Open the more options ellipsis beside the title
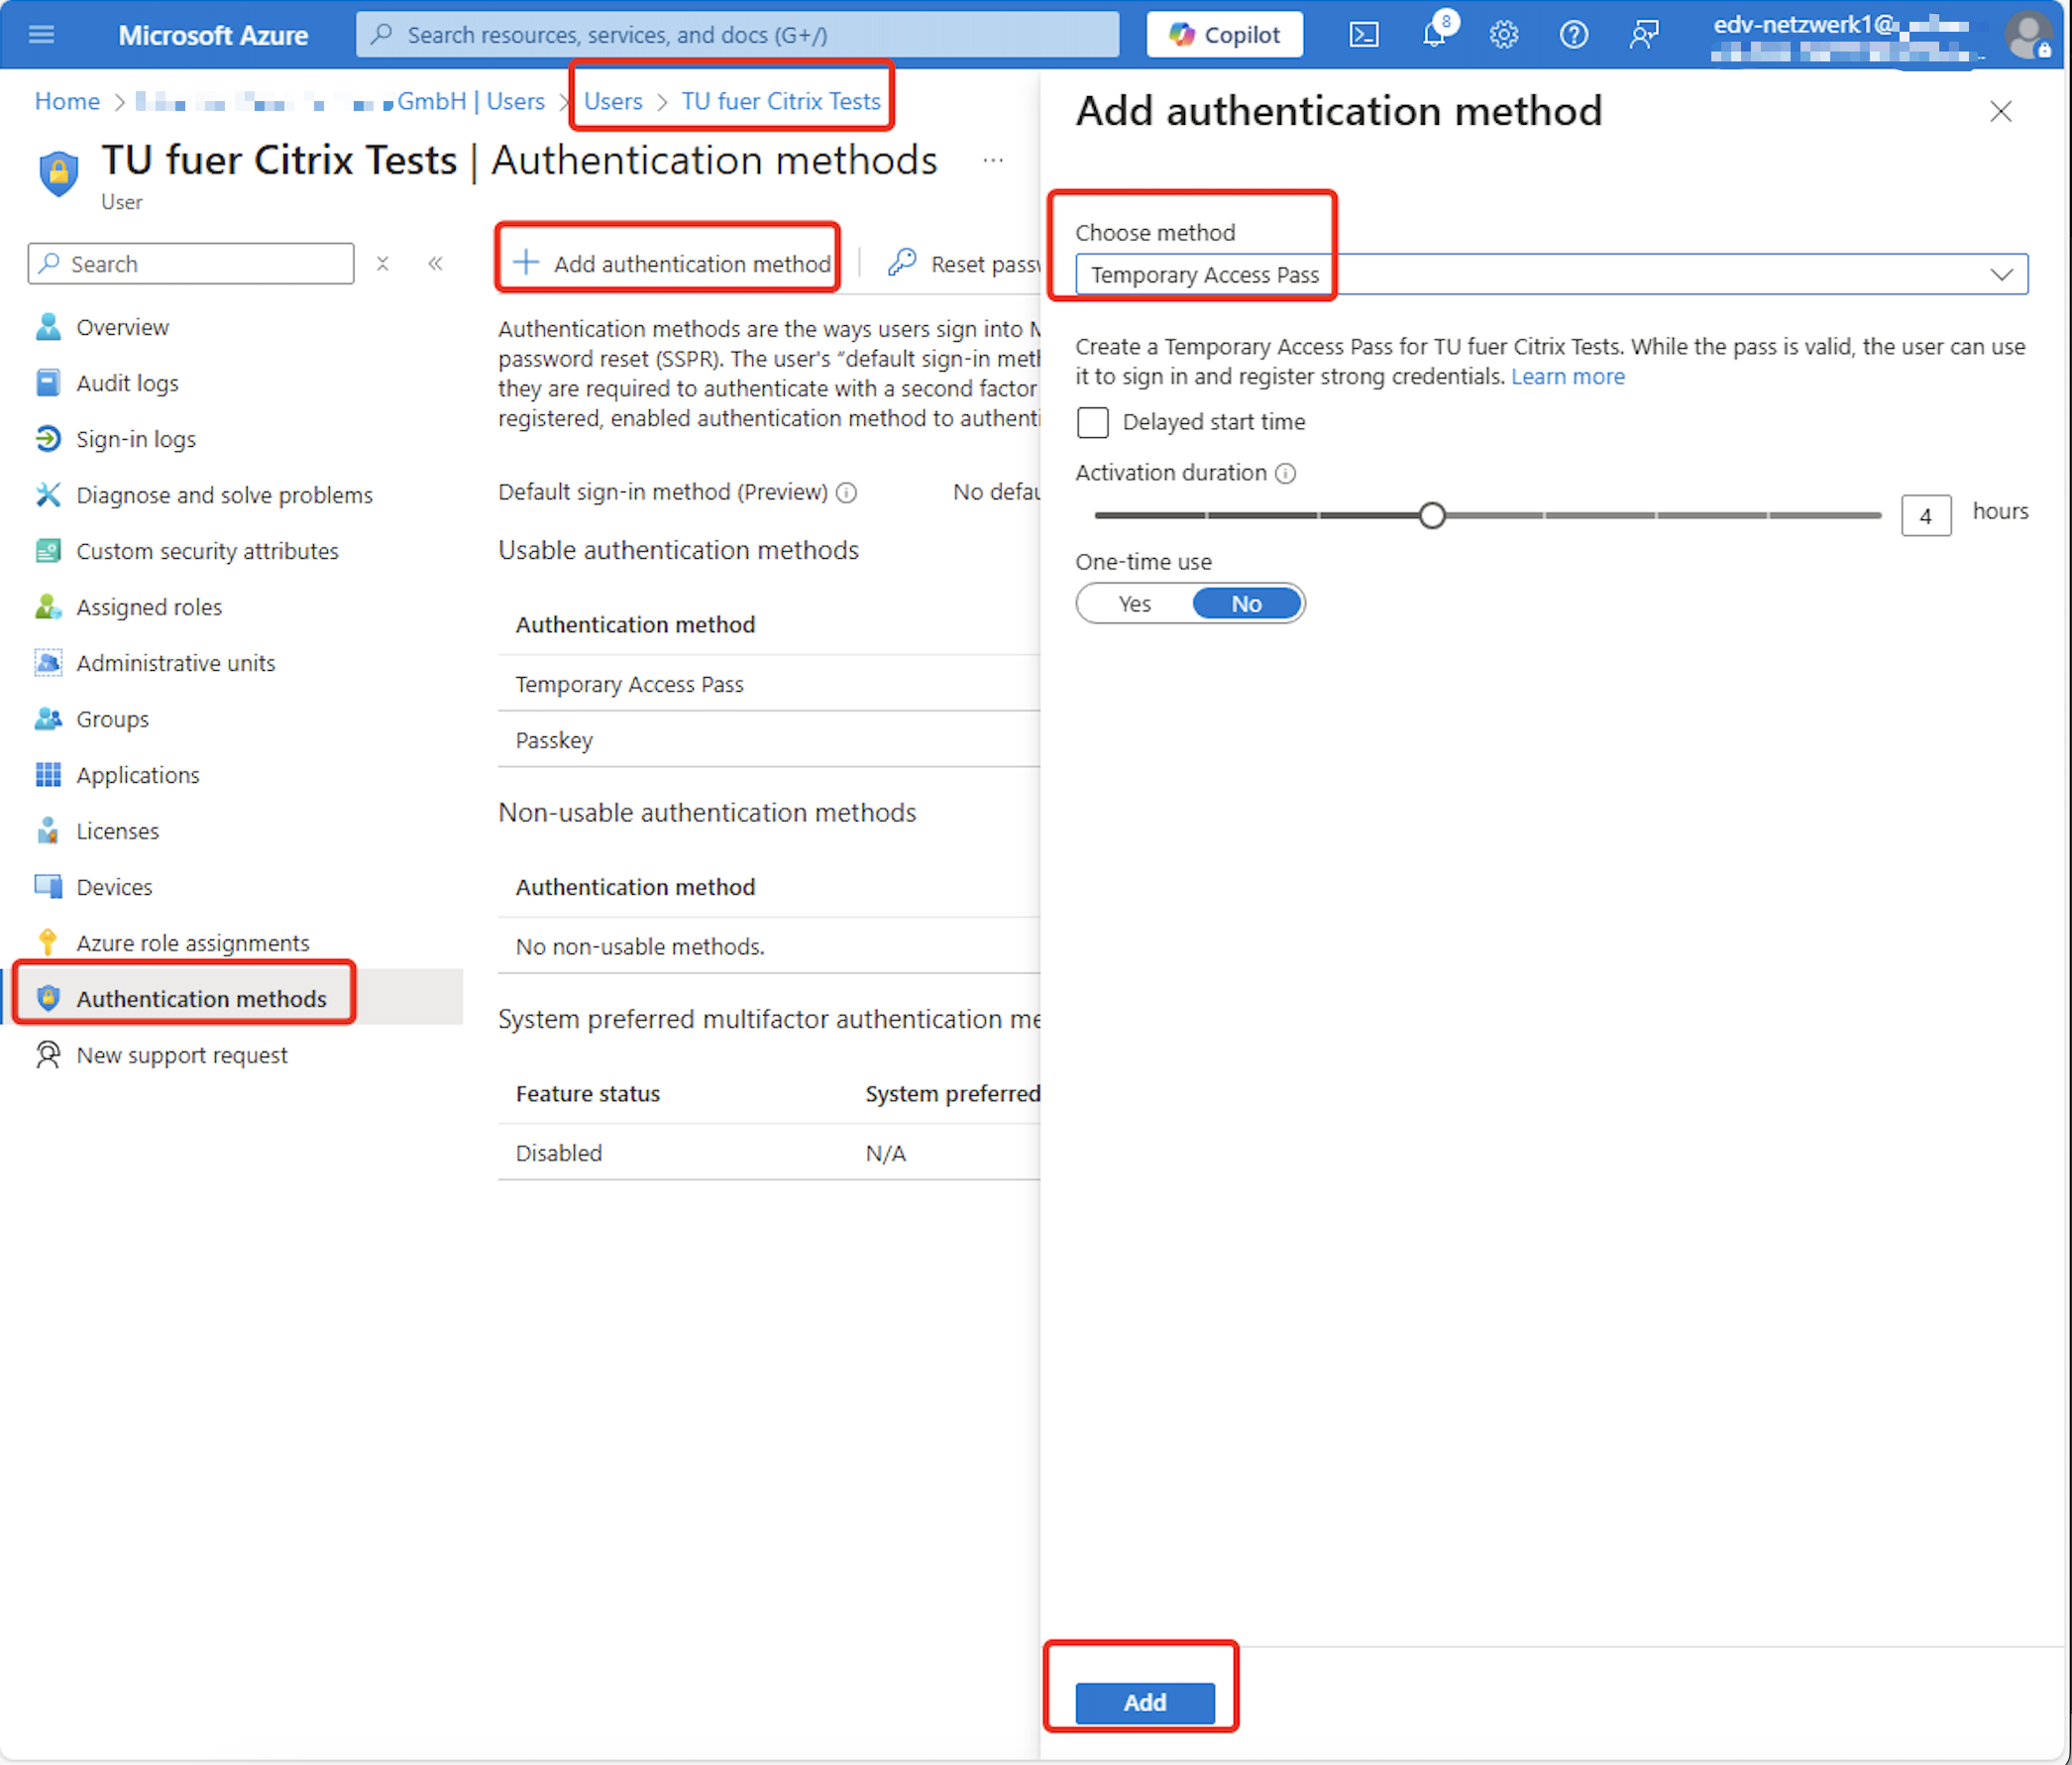 993,160
